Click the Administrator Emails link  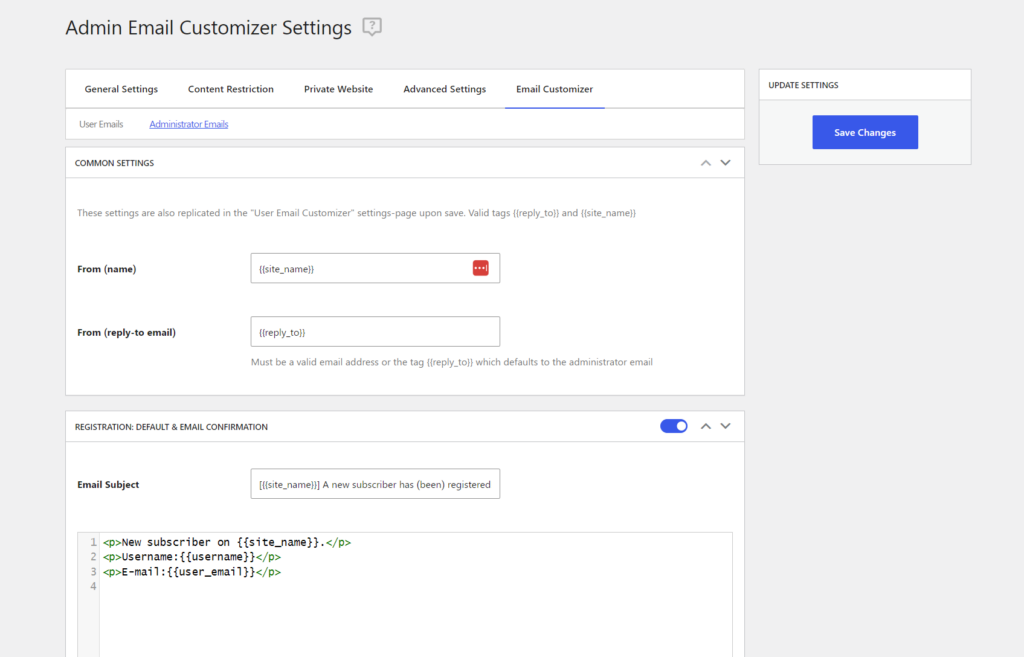coord(191,123)
